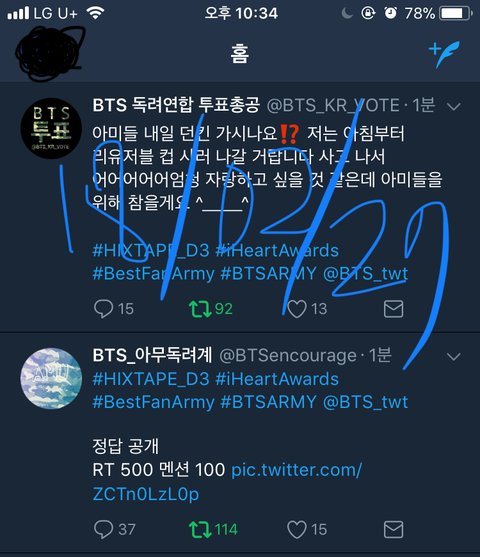Image resolution: width=480 pixels, height=557 pixels.
Task: Open the cloud-patterned BTSencourage avatar
Action: (x=51, y=379)
